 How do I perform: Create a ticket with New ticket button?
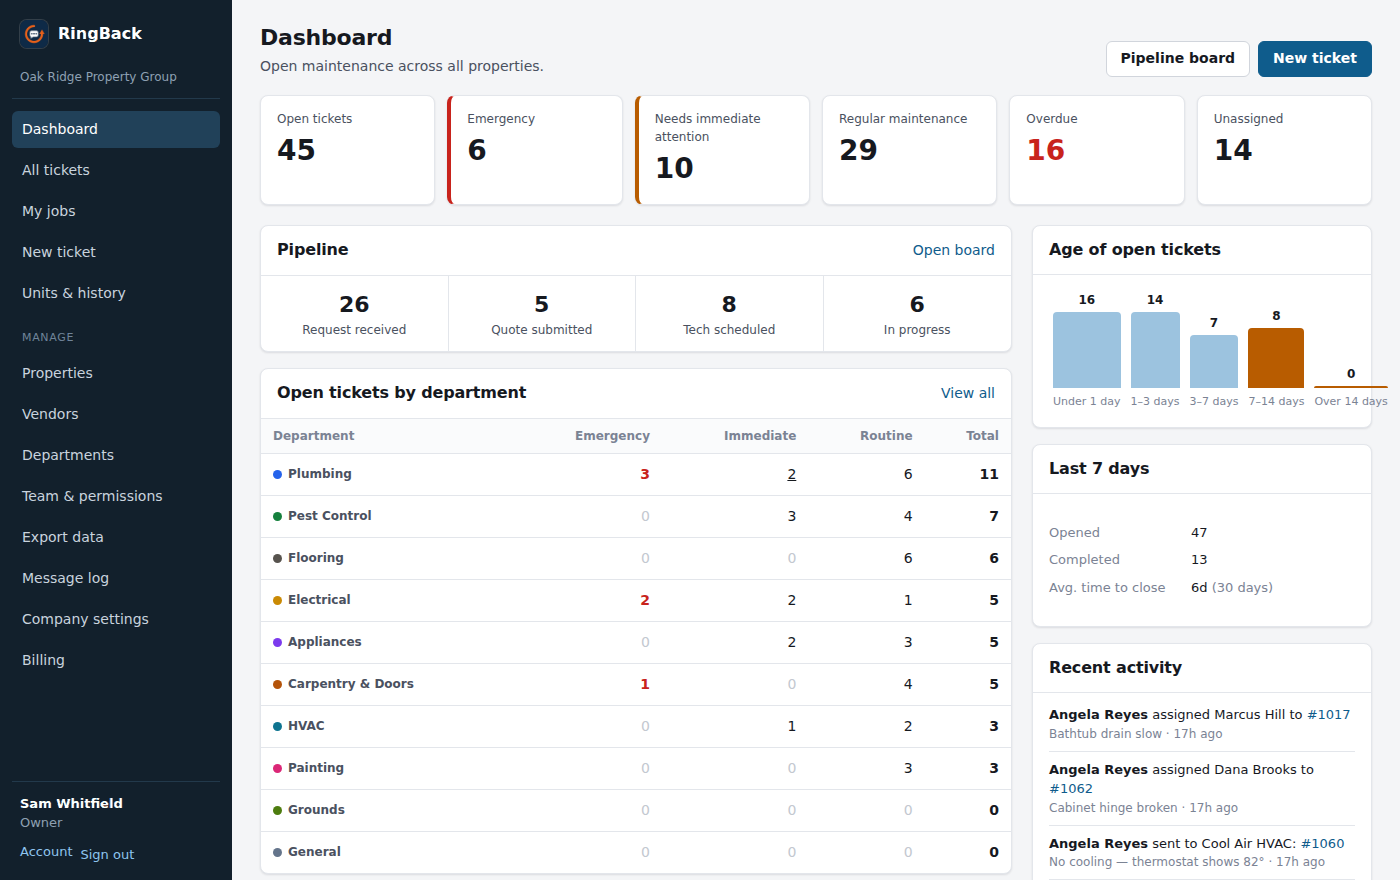[x=1314, y=58]
